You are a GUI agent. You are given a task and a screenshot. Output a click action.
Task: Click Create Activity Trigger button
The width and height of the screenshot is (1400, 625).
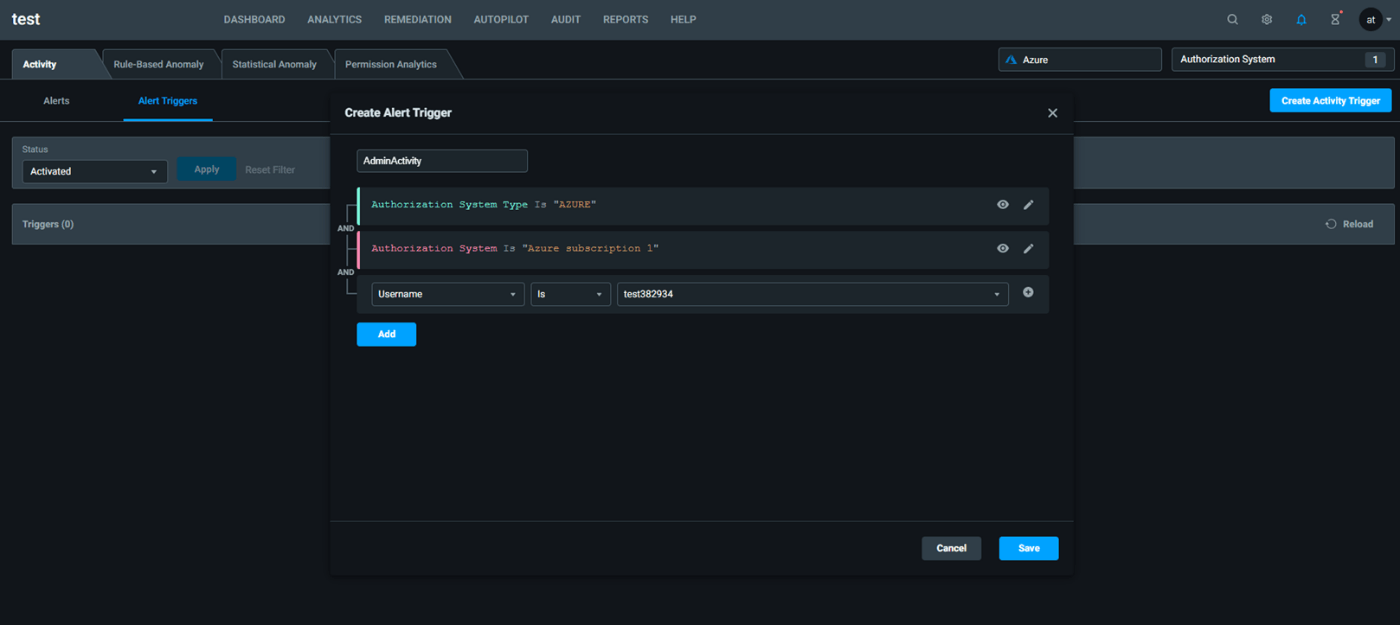coord(1330,100)
